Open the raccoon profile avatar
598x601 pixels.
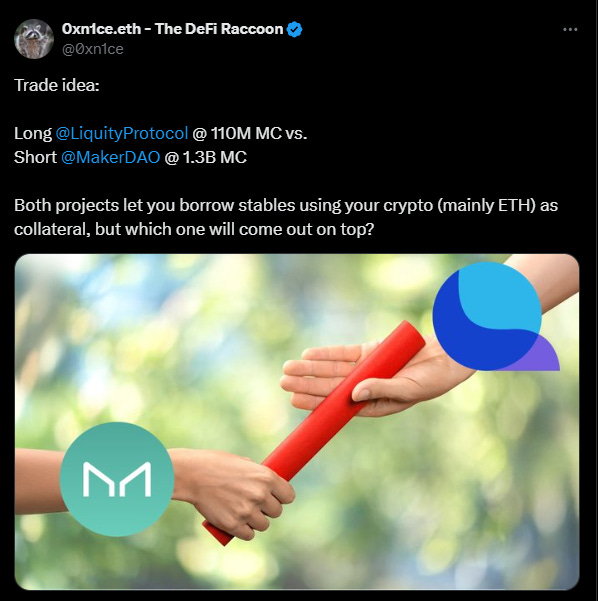[x=34, y=39]
